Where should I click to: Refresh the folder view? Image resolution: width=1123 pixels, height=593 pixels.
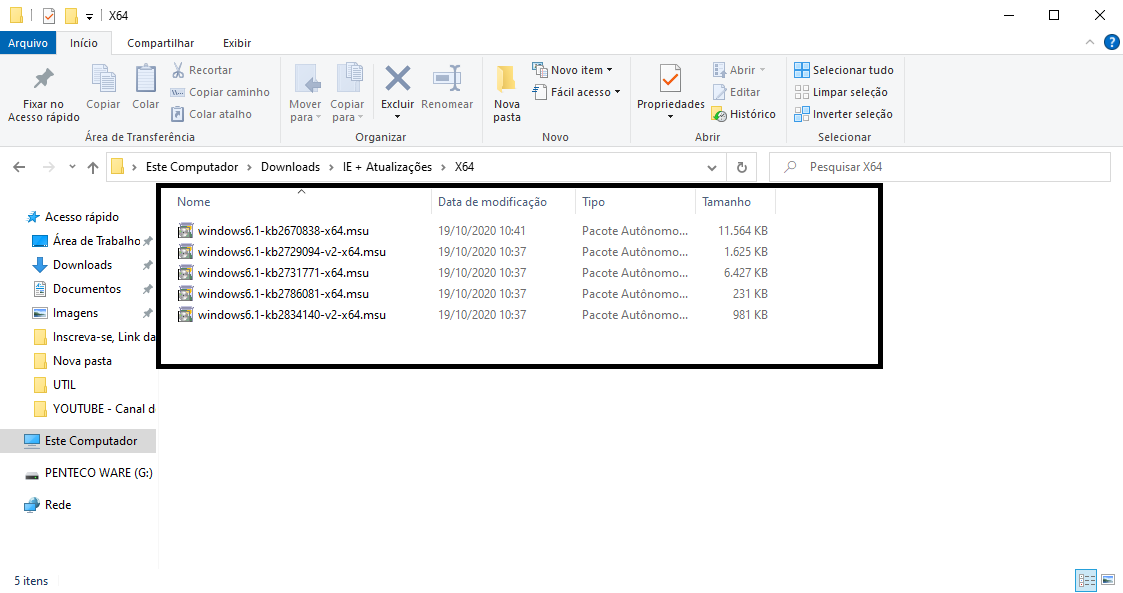pos(742,168)
